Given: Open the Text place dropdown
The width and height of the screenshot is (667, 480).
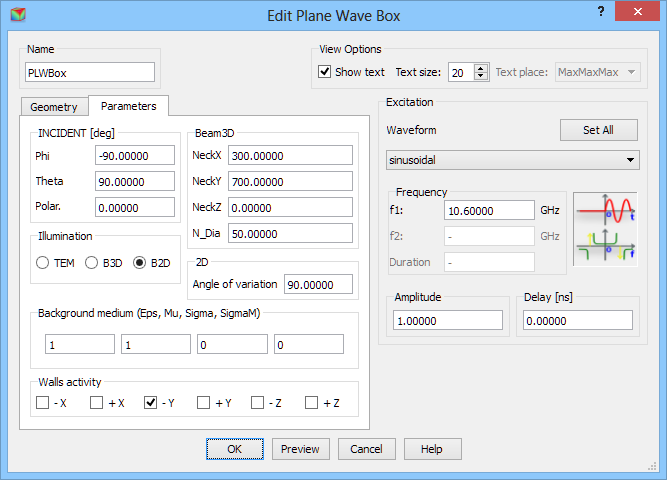Looking at the screenshot, I should coord(597,72).
